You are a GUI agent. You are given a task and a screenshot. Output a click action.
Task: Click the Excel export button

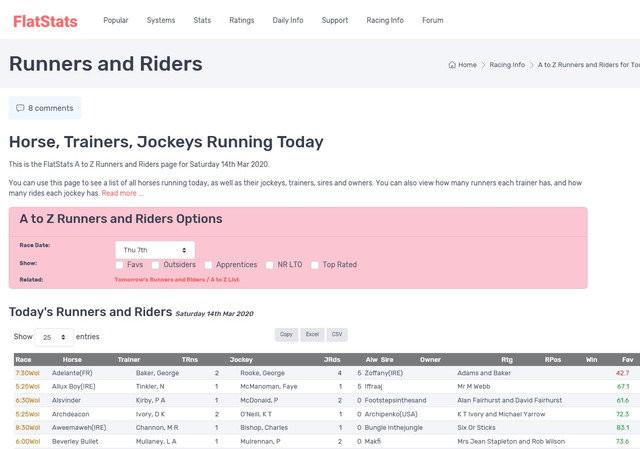[x=312, y=334]
